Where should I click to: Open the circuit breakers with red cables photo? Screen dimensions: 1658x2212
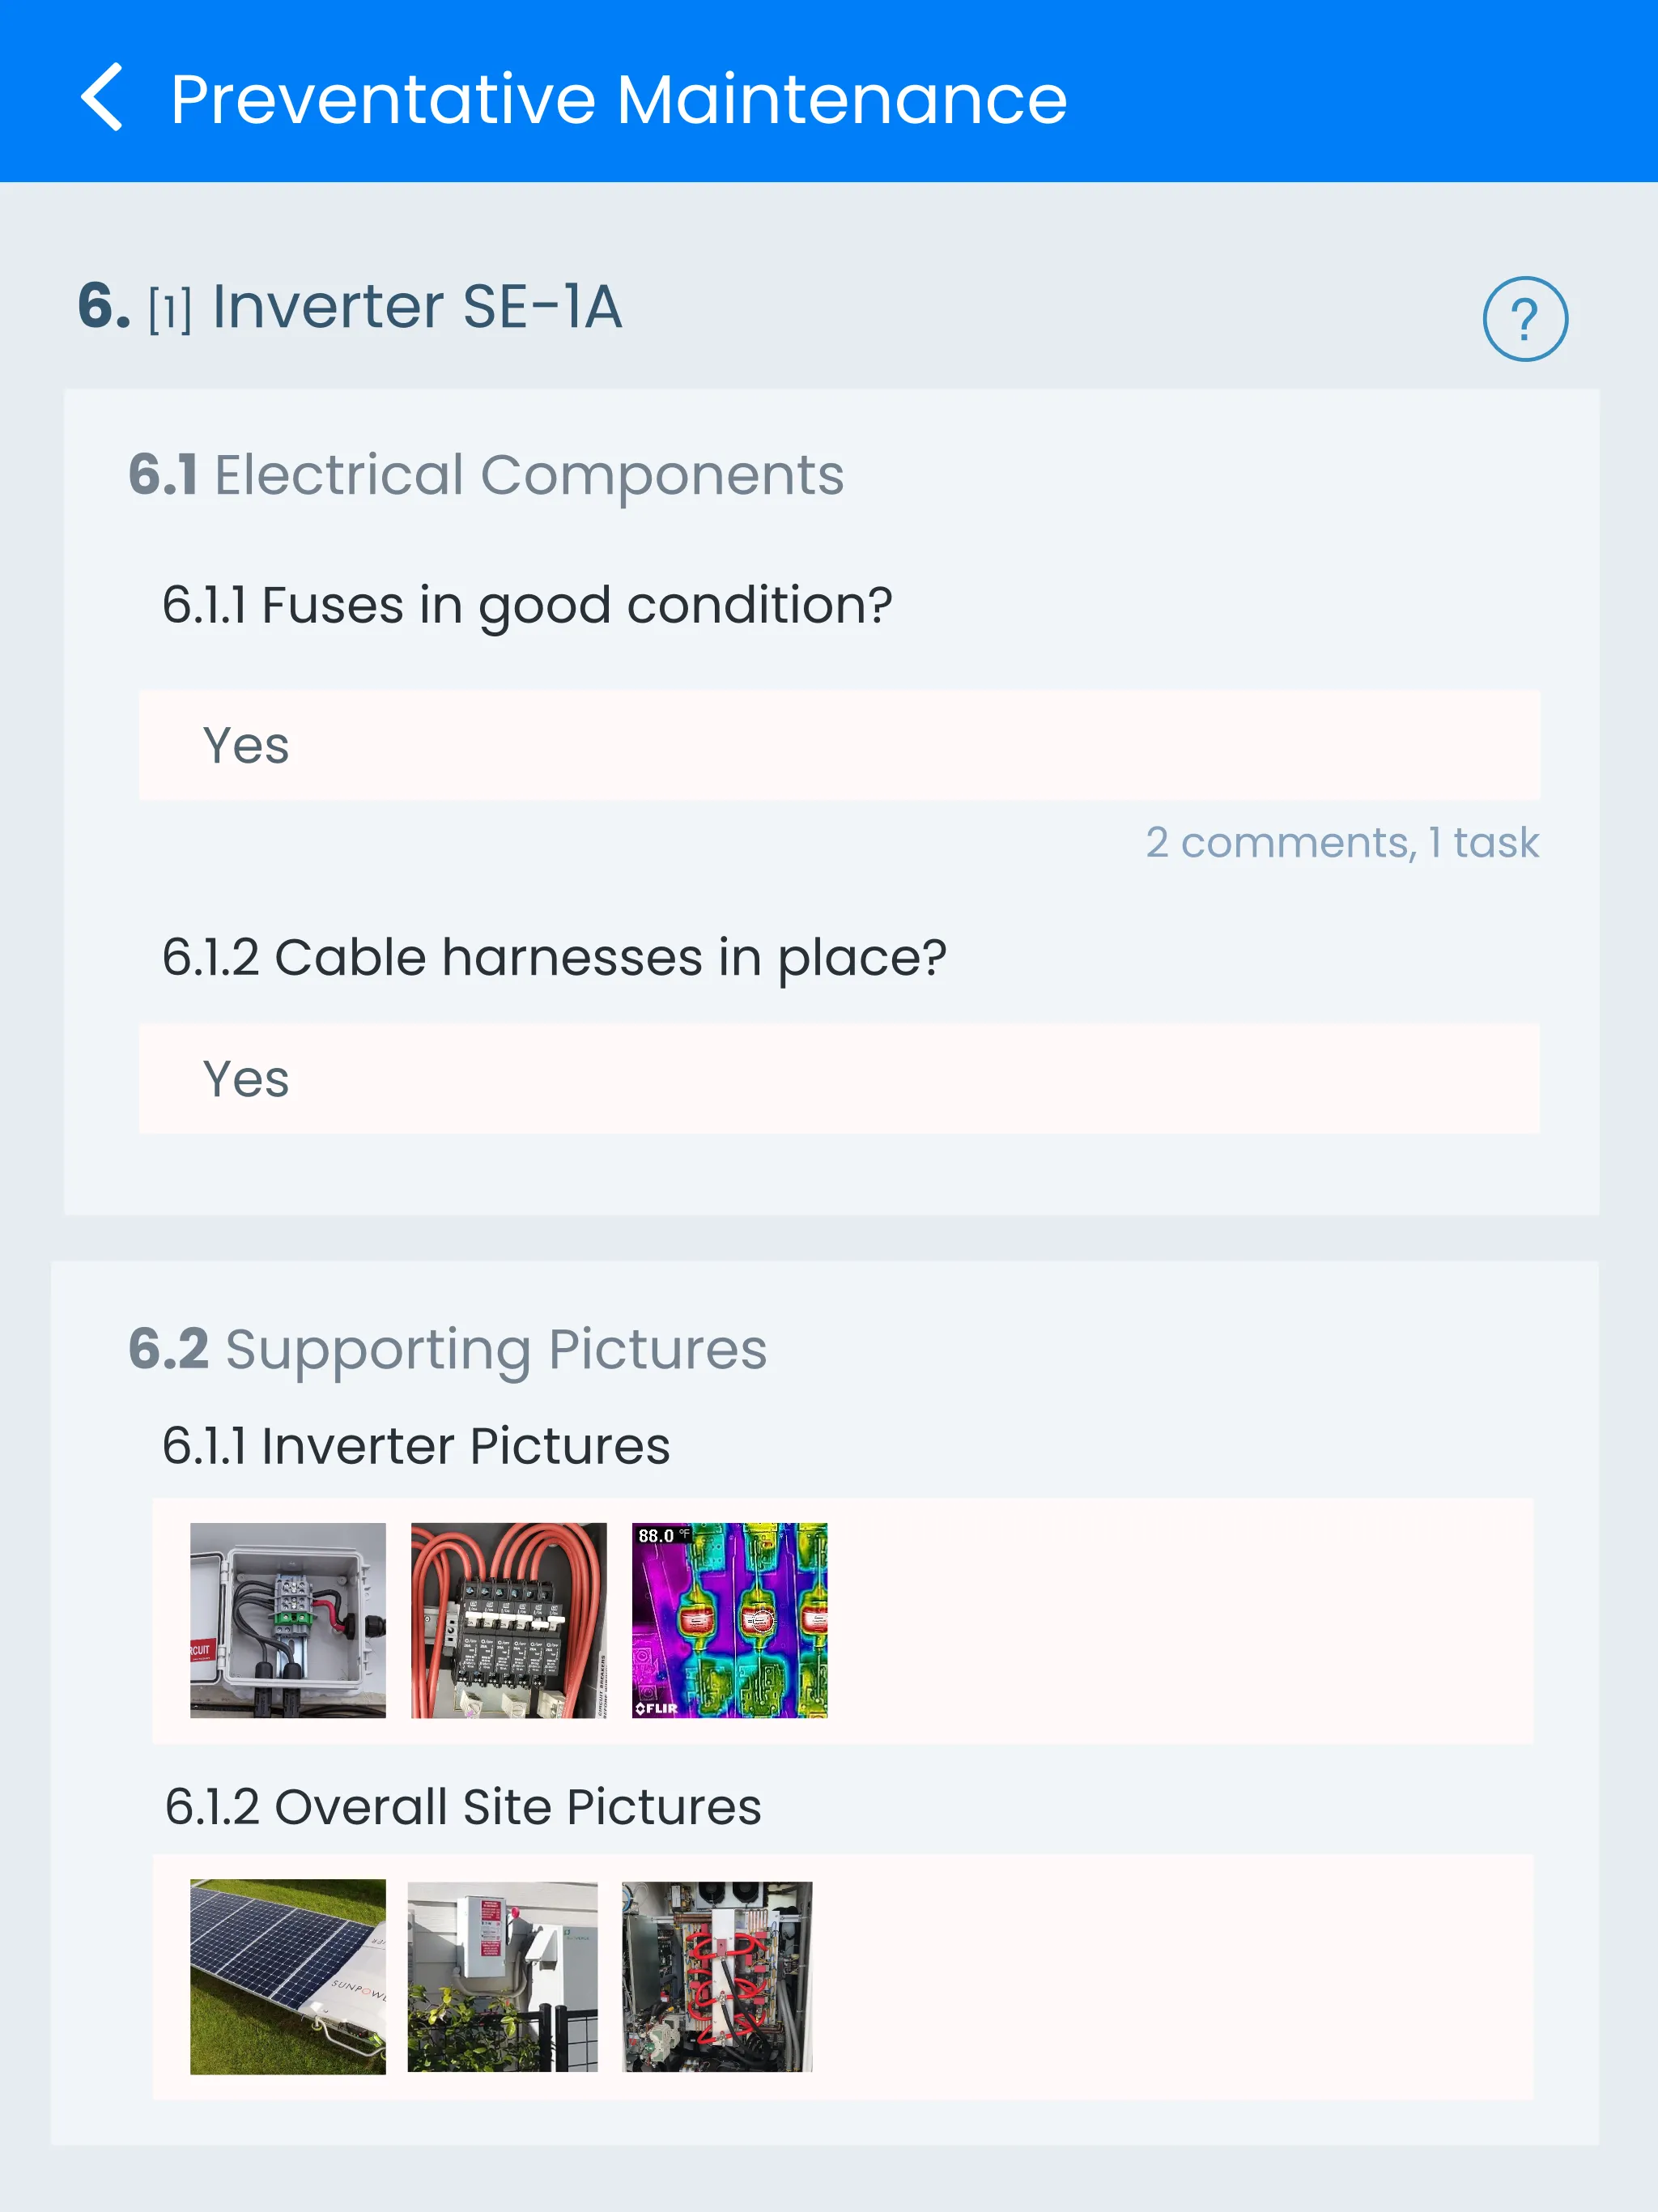click(x=508, y=1620)
